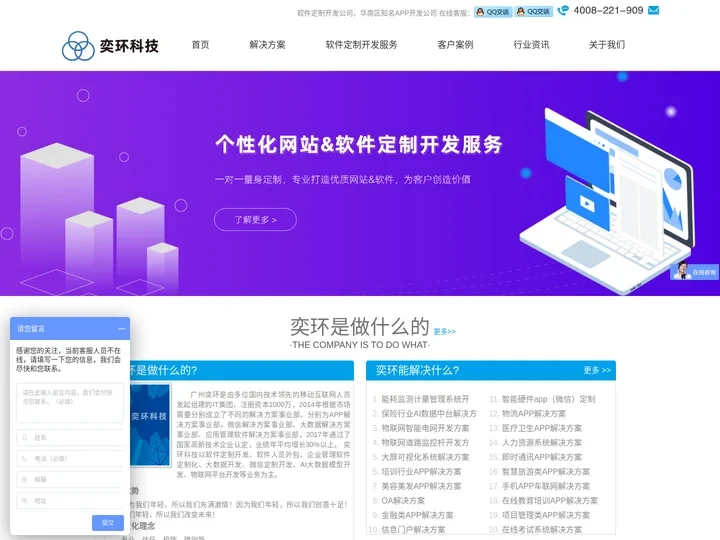Open 医疗卫生APP解决方案 link

click(x=542, y=428)
